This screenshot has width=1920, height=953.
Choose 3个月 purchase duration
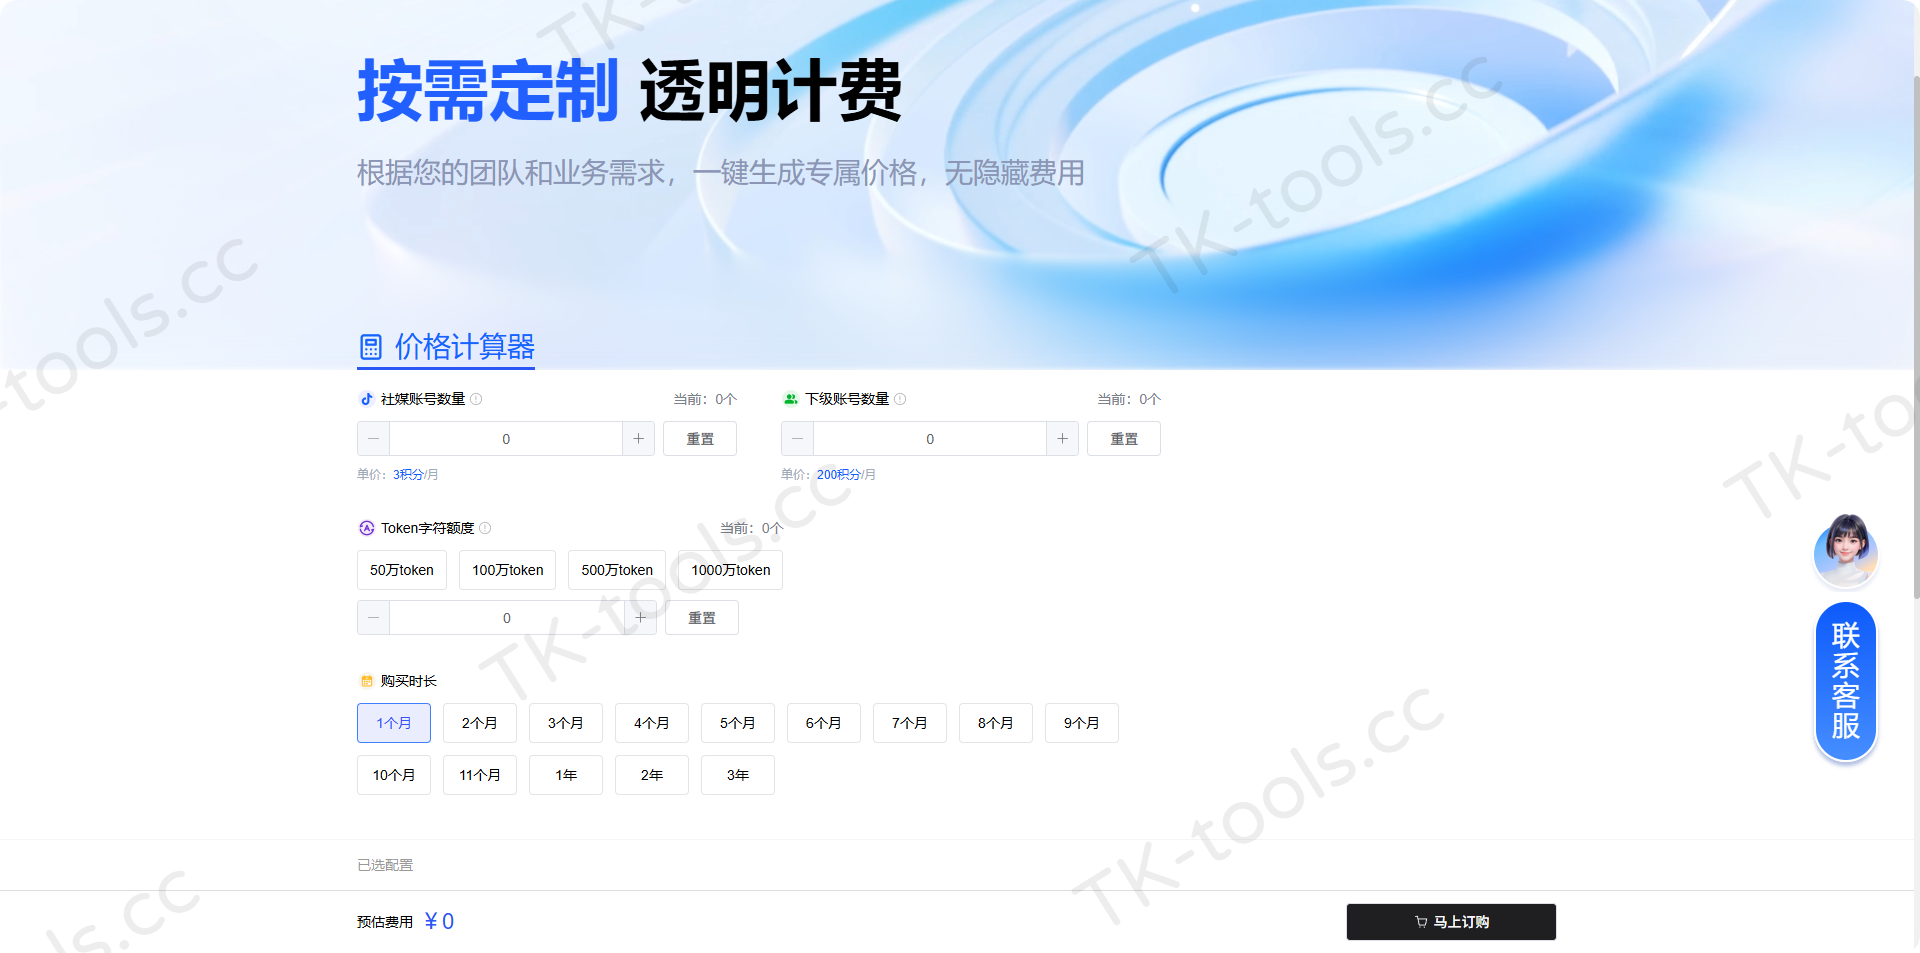(x=566, y=723)
